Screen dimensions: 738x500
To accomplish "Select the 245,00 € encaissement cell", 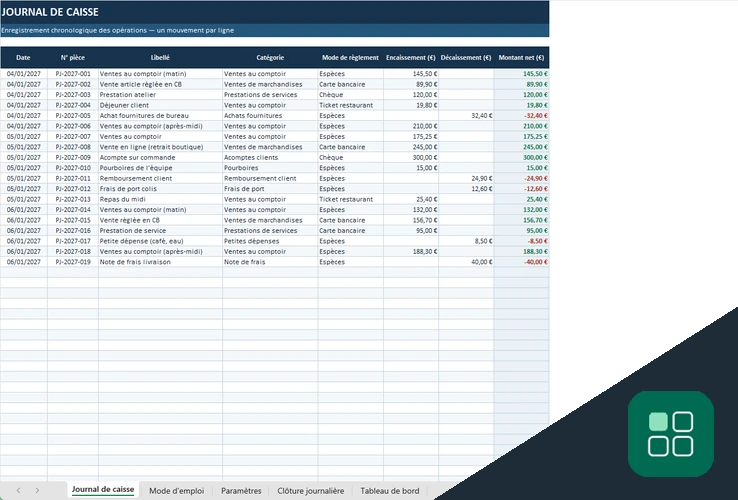I will pos(411,147).
